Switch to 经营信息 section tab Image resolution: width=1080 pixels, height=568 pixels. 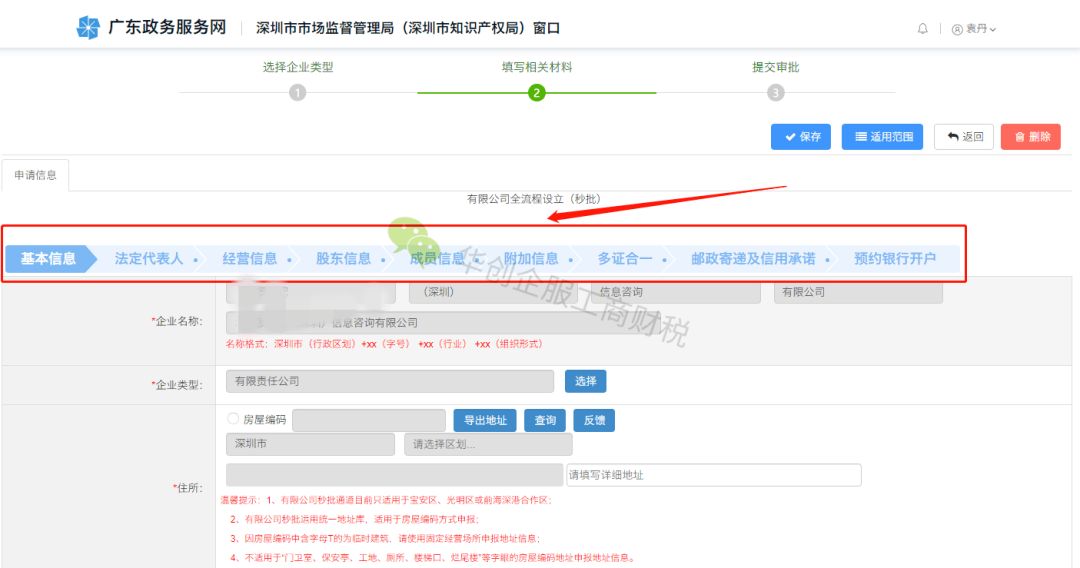pyautogui.click(x=249, y=259)
